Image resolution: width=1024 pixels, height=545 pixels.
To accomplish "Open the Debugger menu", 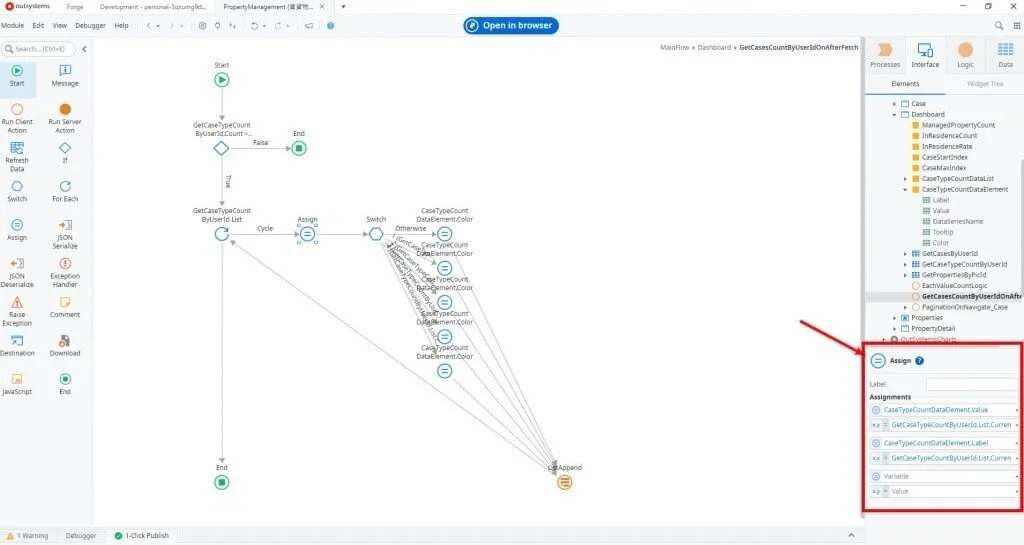I will point(91,25).
